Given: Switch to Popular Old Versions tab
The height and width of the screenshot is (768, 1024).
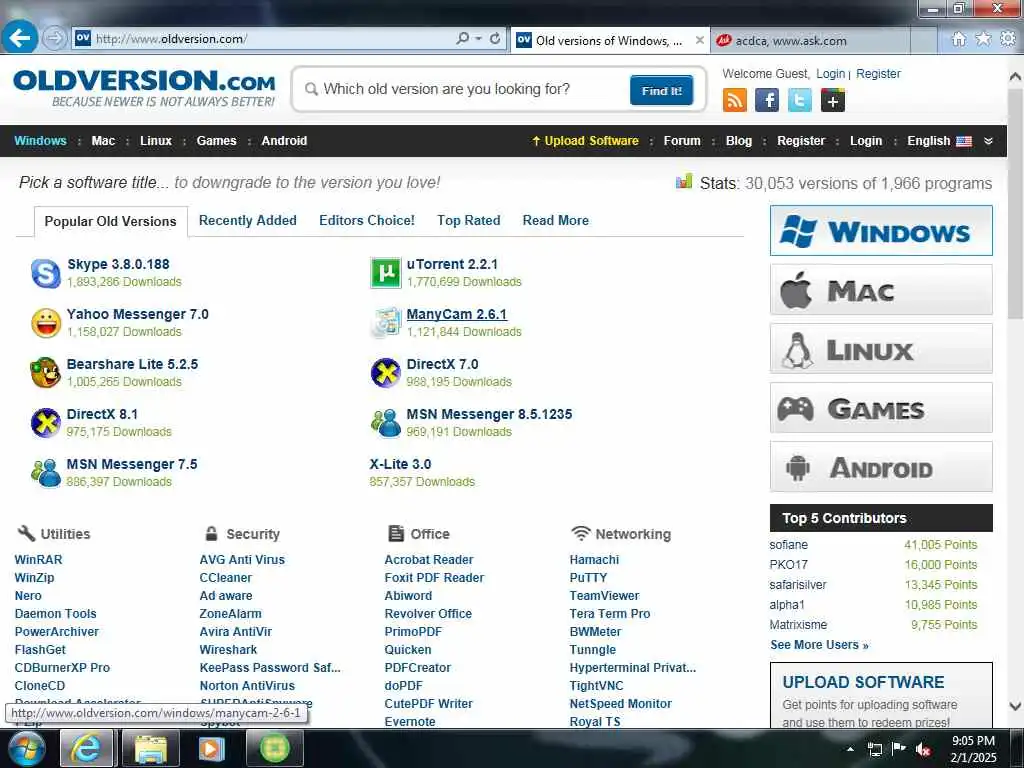Looking at the screenshot, I should pyautogui.click(x=110, y=221).
